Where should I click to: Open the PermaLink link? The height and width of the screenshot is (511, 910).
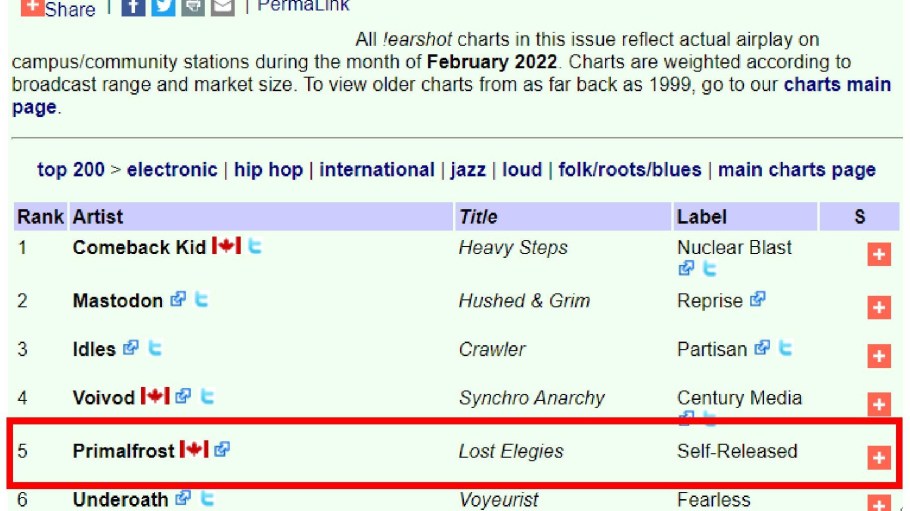click(x=303, y=6)
